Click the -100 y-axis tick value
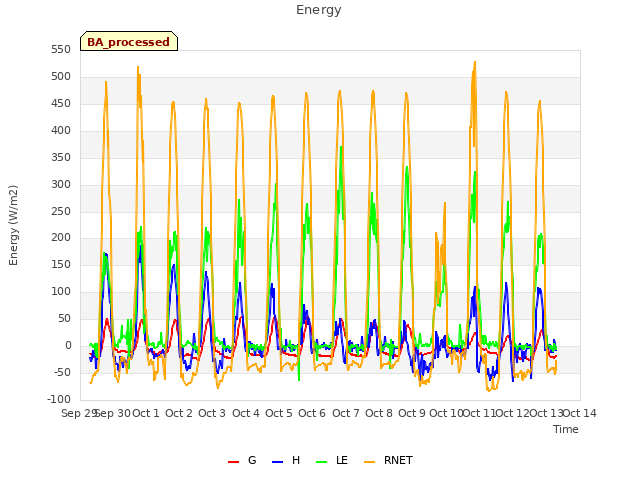This screenshot has width=640, height=480. pos(59,399)
